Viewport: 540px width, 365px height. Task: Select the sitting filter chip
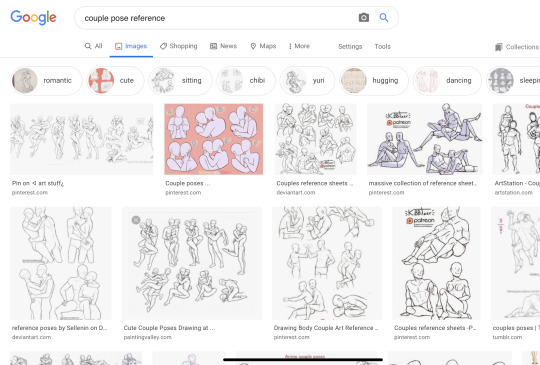[x=180, y=81]
